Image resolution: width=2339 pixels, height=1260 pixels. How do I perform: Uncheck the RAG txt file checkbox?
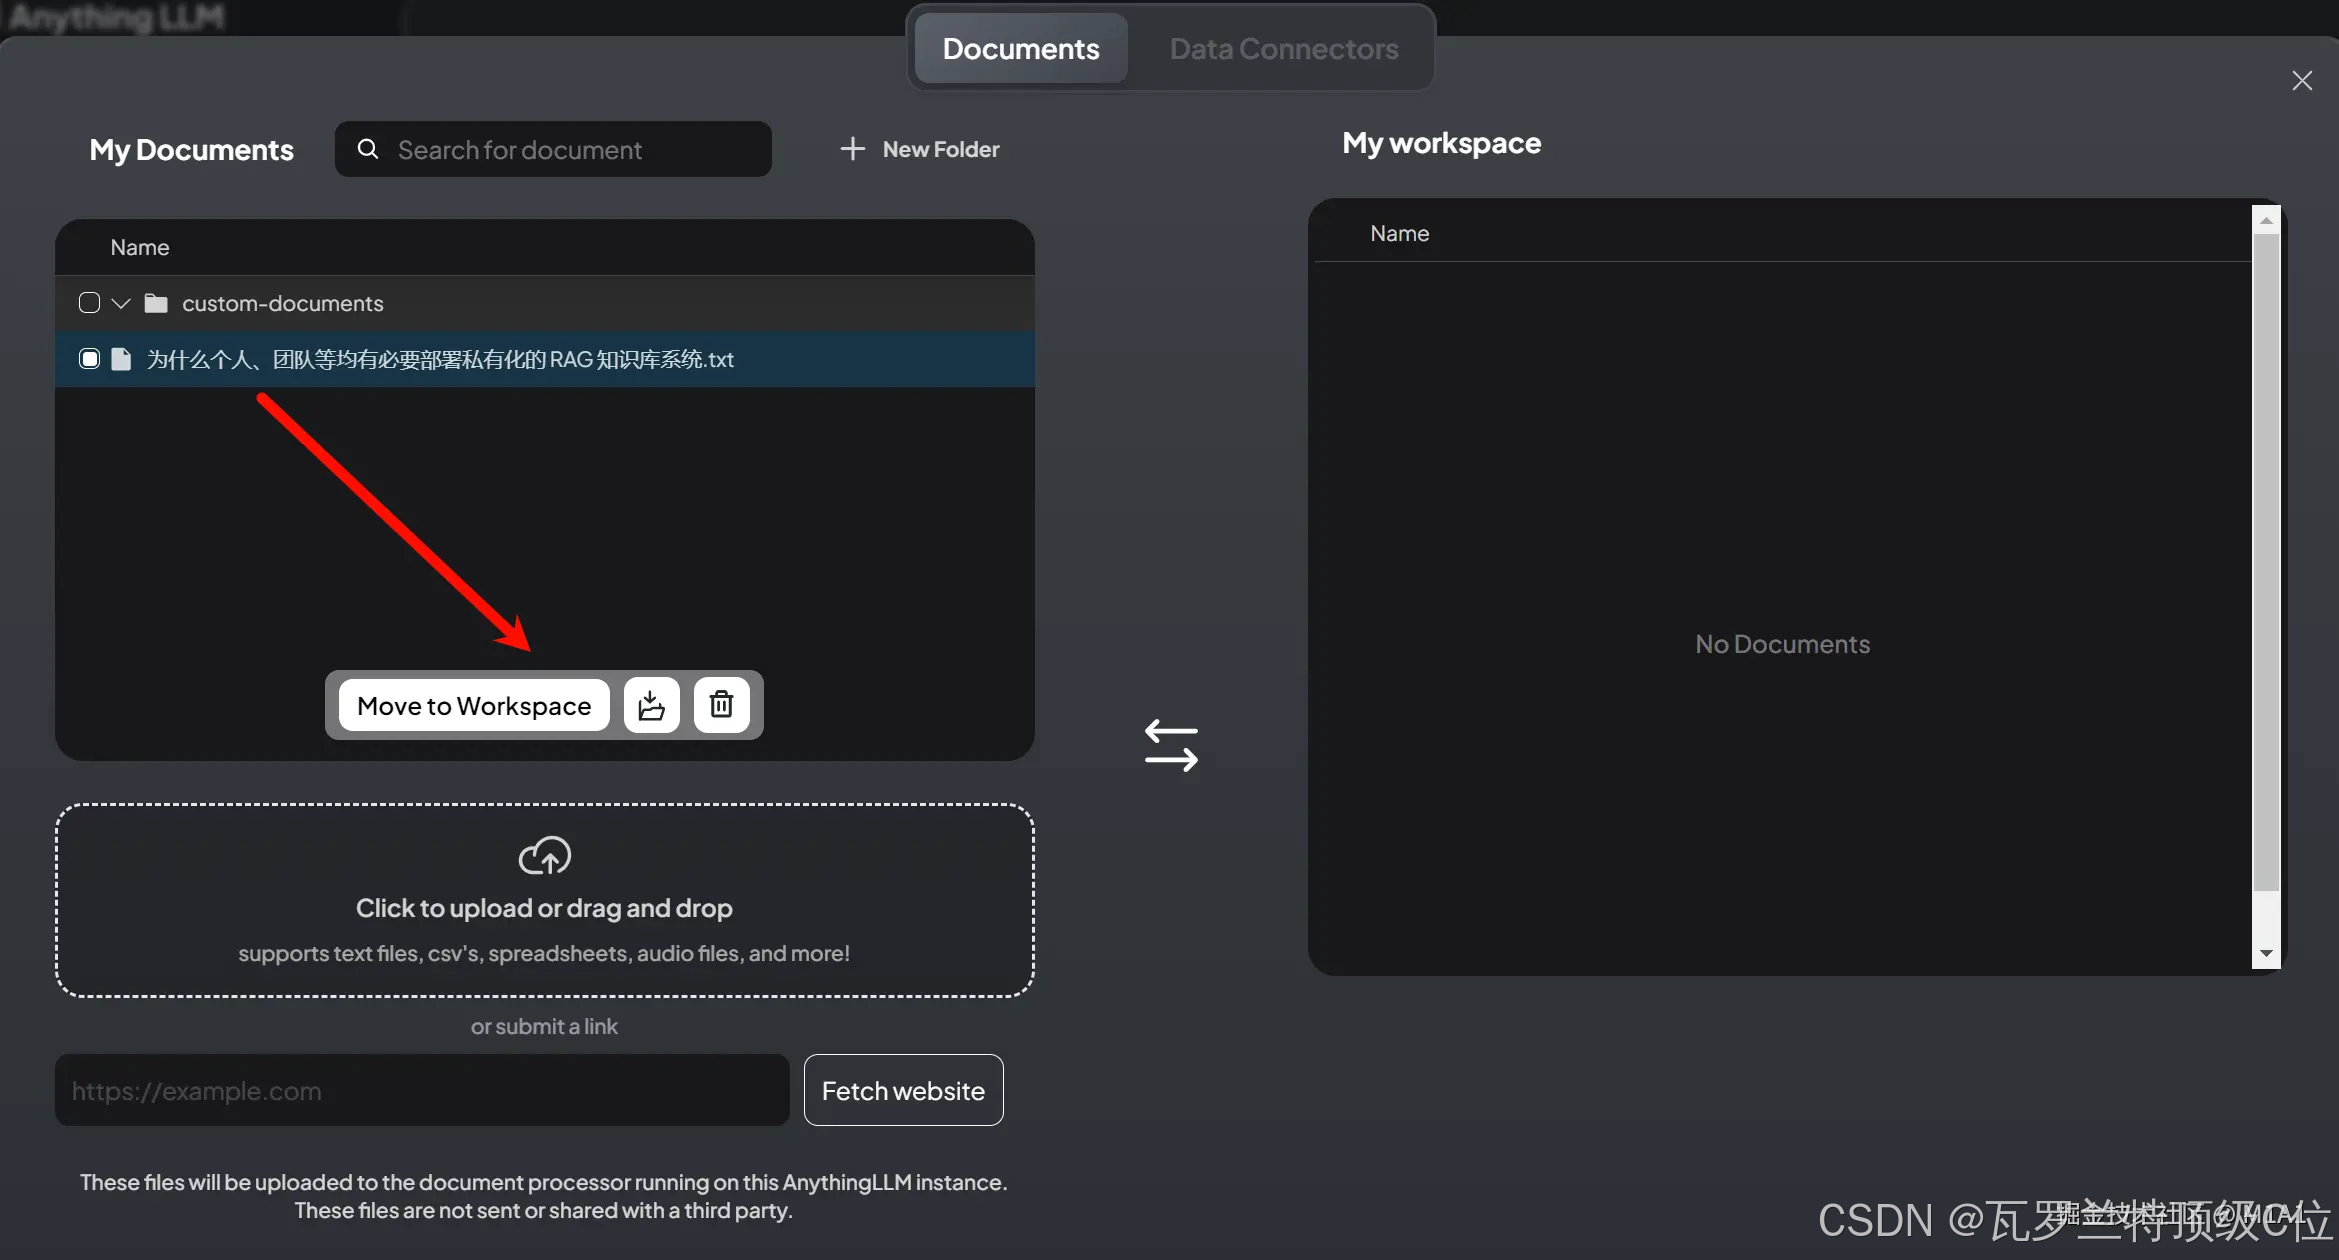[89, 359]
